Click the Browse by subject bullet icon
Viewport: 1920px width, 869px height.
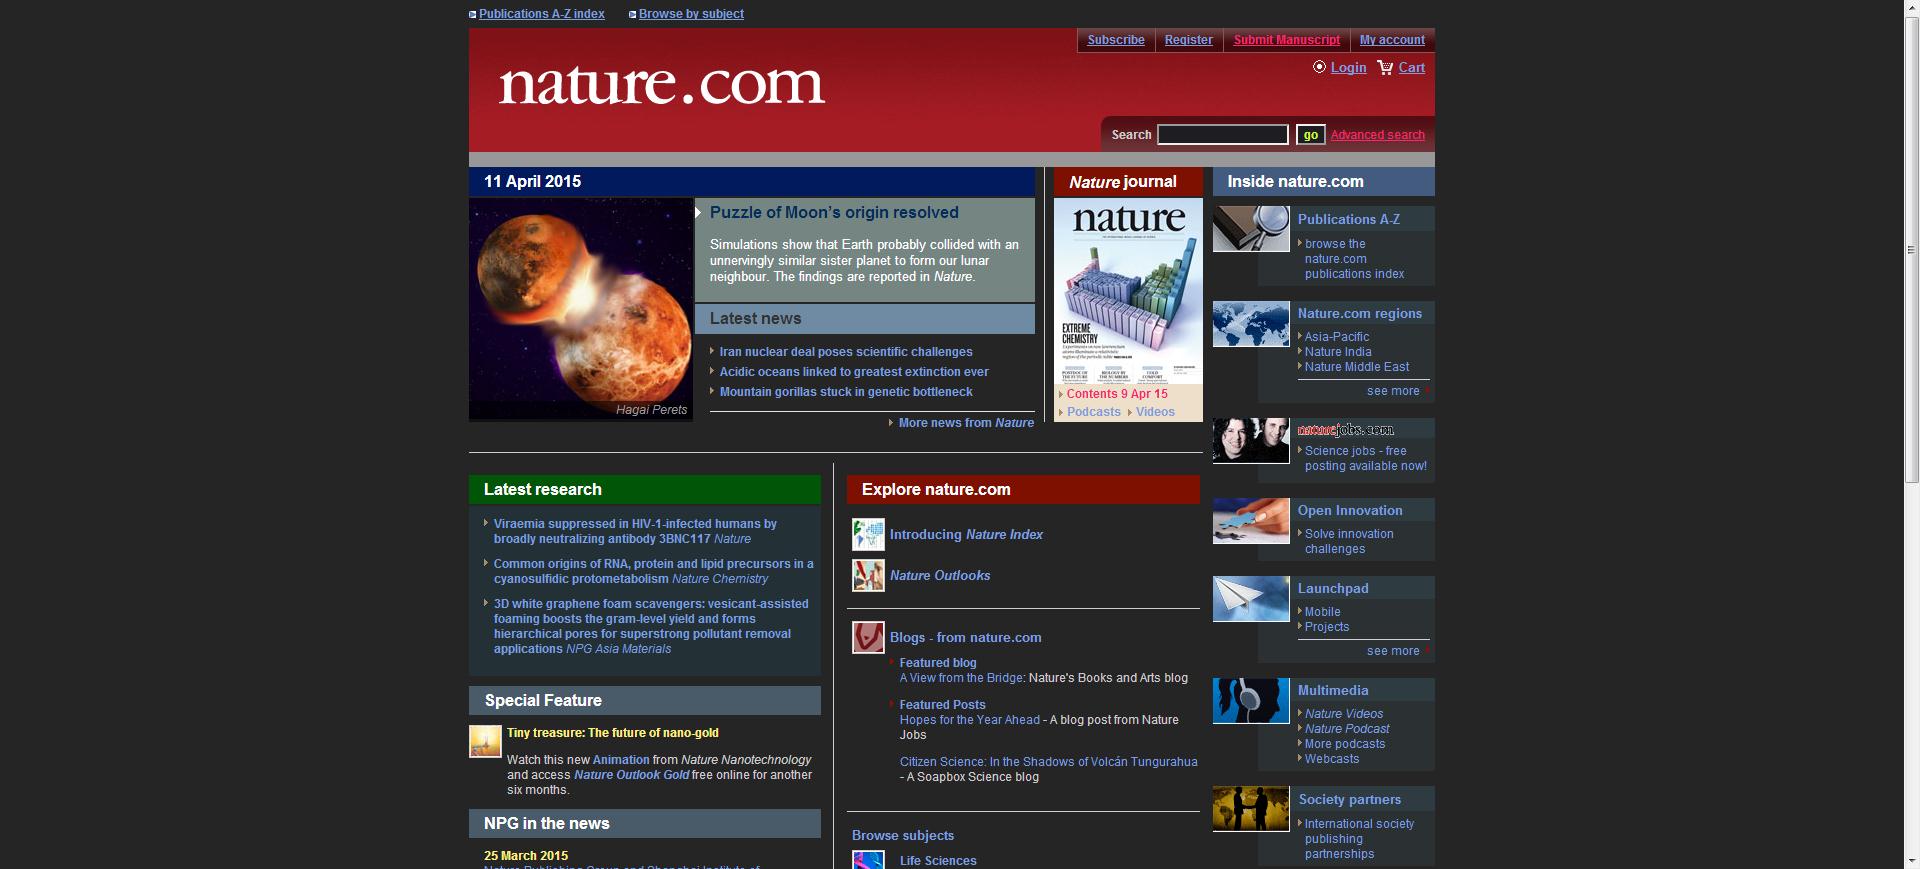click(632, 14)
